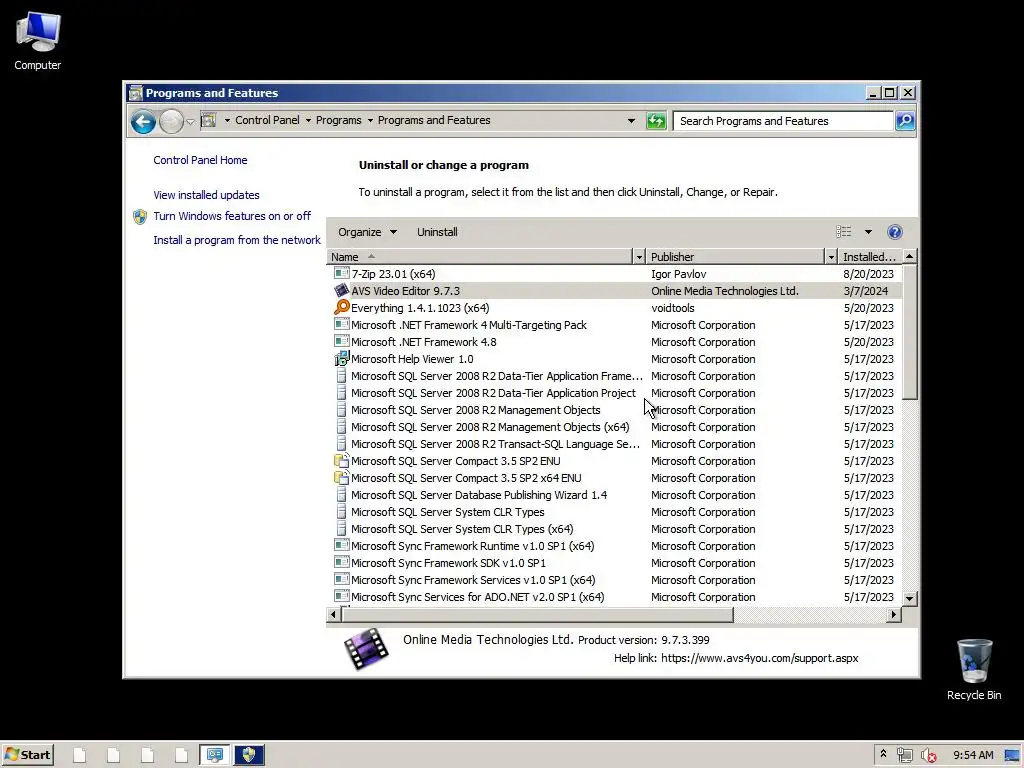
Task: Open the Computer desktop icon
Action: click(x=38, y=41)
